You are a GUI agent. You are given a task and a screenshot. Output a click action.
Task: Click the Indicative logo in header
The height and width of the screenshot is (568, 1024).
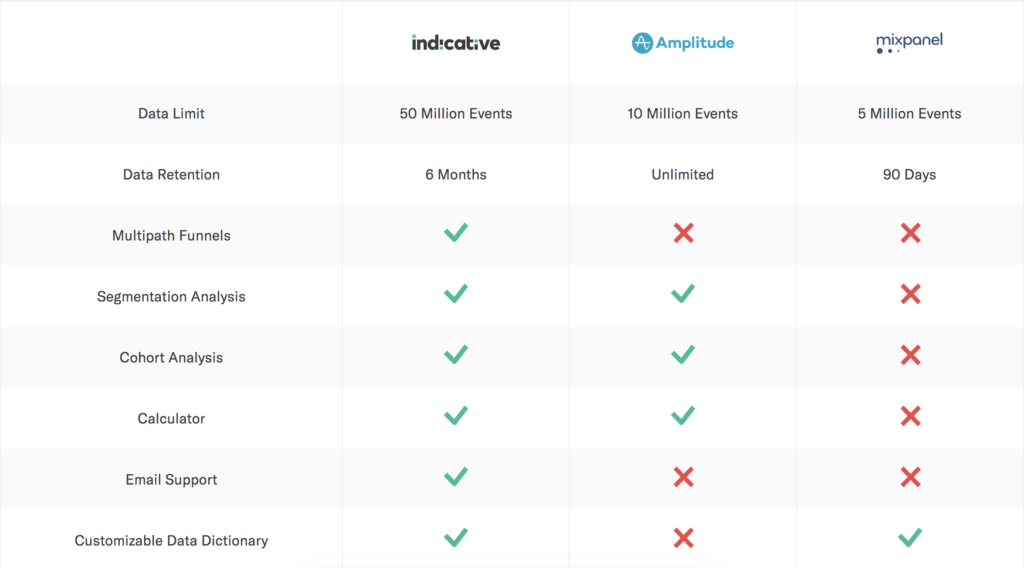point(456,43)
